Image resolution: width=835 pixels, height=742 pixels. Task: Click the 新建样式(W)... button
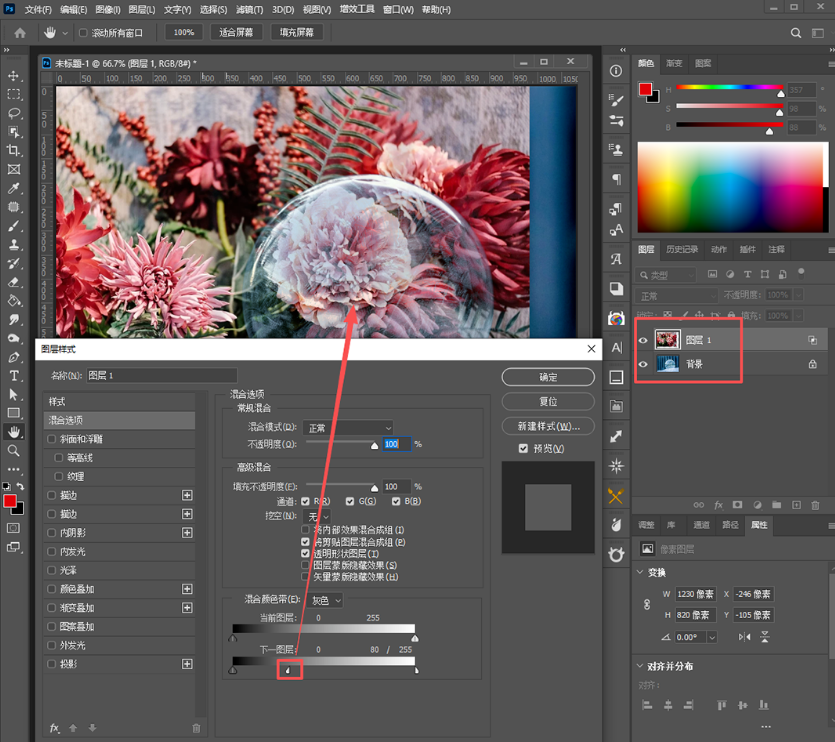click(548, 426)
